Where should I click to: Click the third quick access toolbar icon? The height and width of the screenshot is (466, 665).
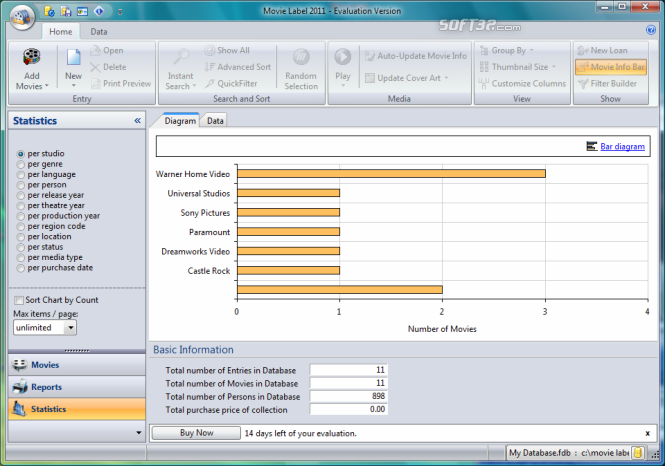pos(82,11)
